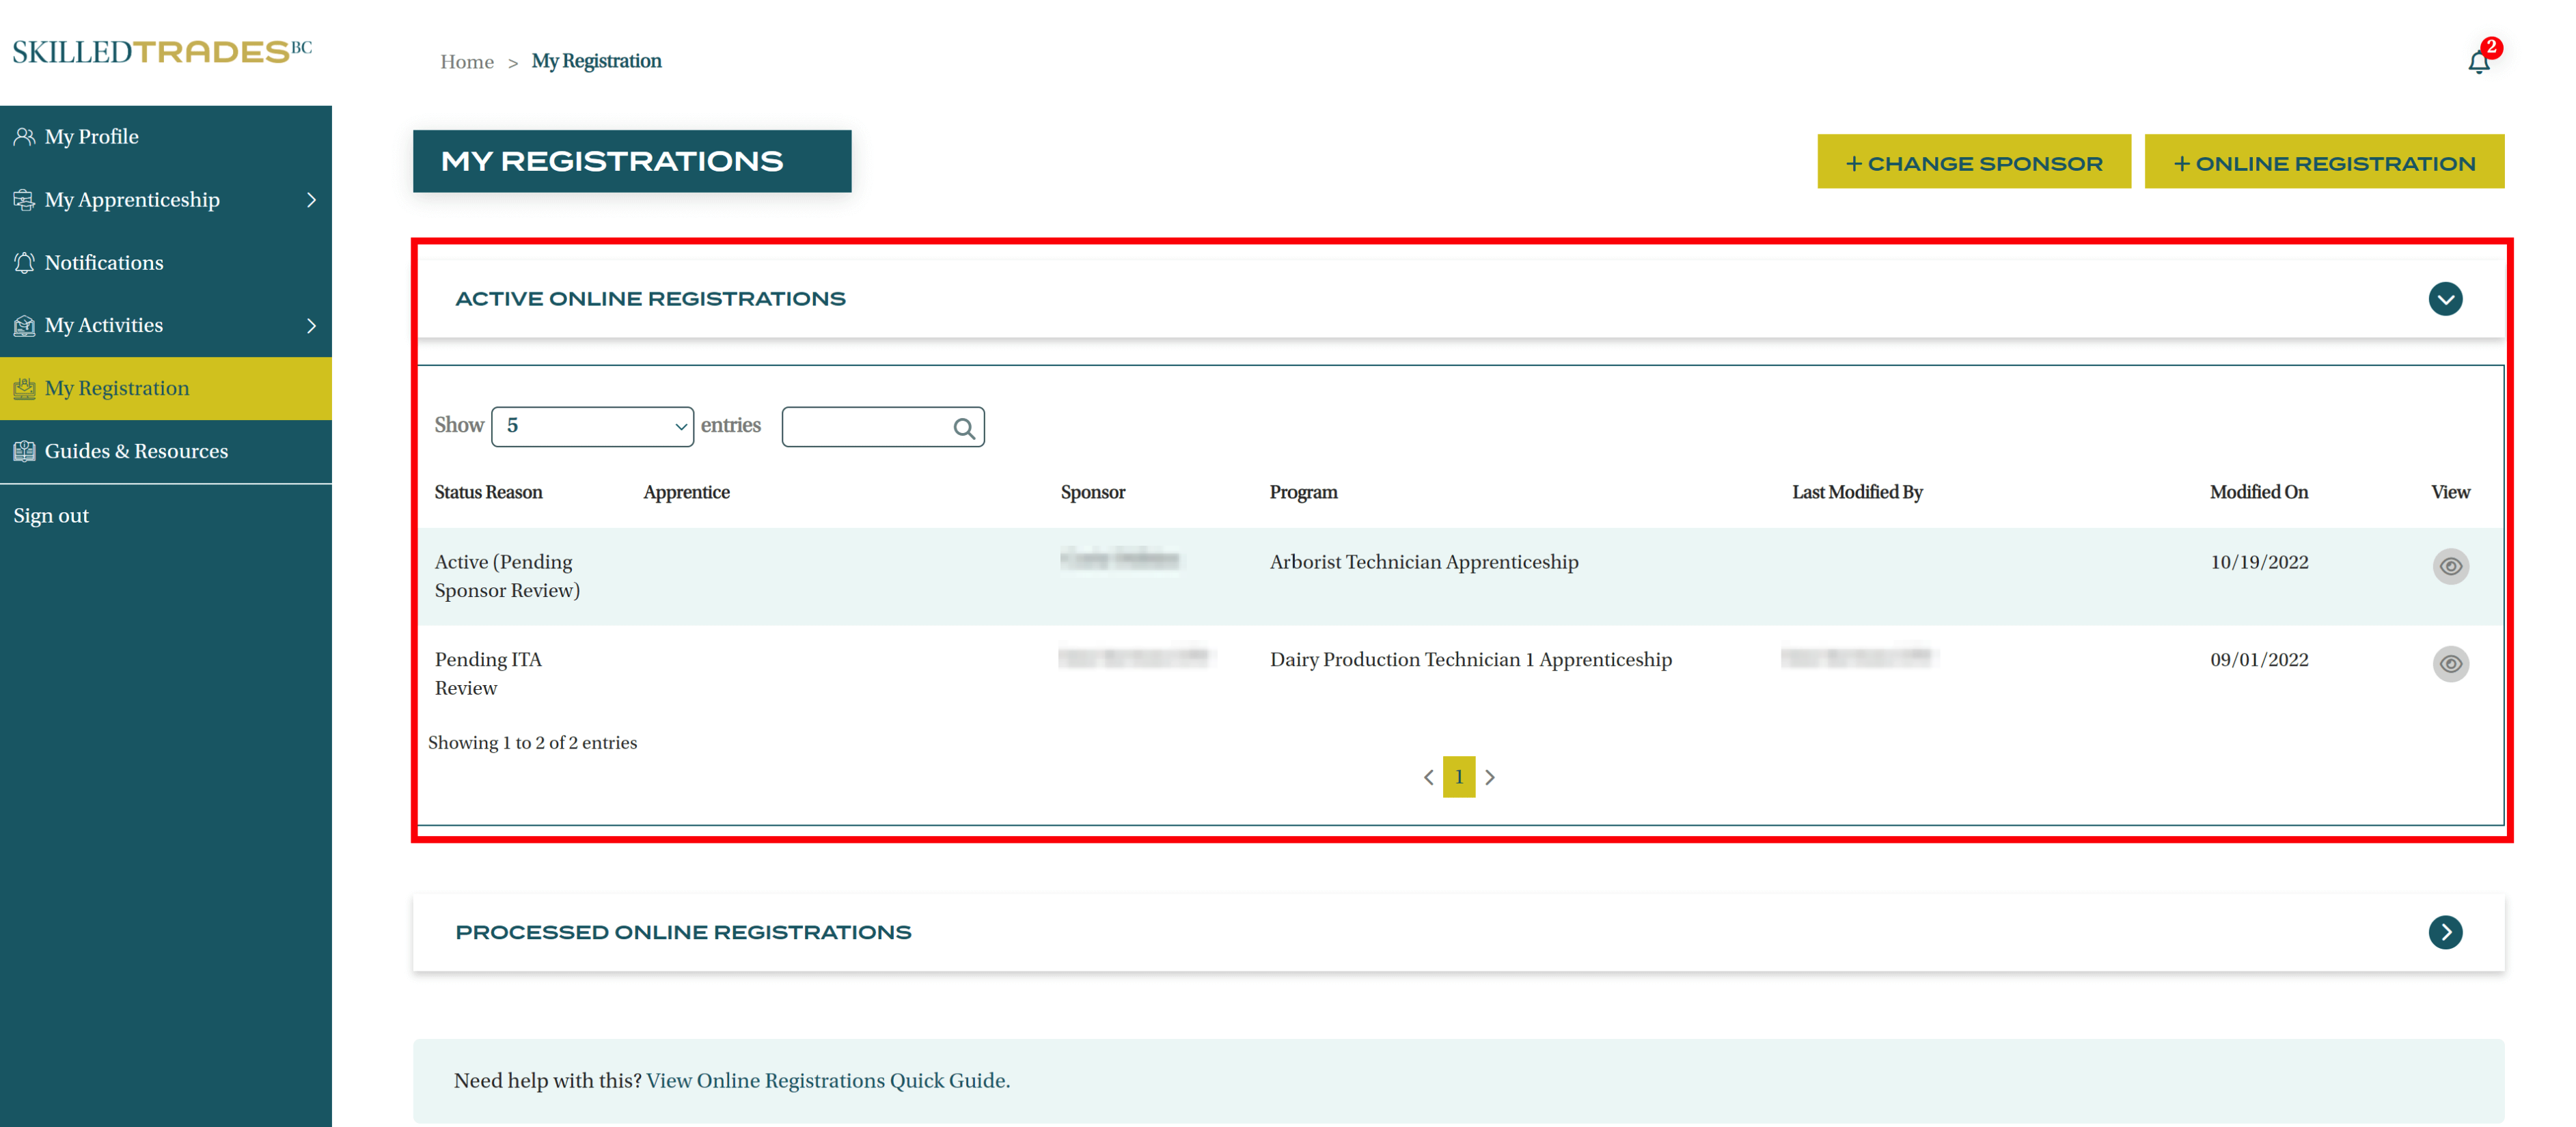Image resolution: width=2576 pixels, height=1127 pixels.
Task: Click the search magnifier icon
Action: [963, 428]
